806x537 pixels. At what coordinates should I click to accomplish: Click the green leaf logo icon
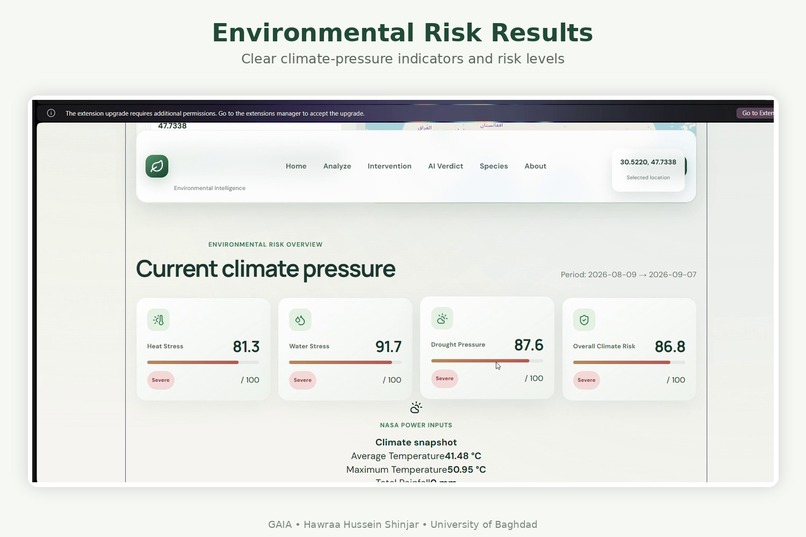coord(157,166)
